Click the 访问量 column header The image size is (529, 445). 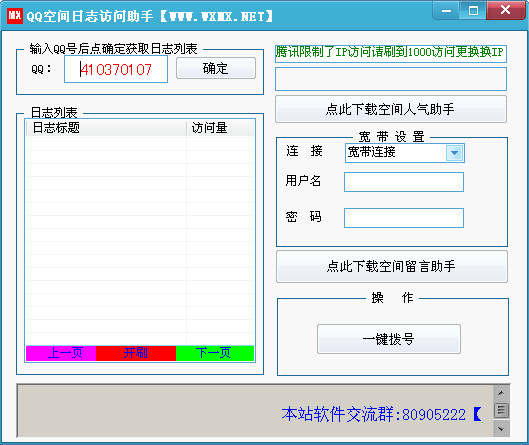(220, 128)
